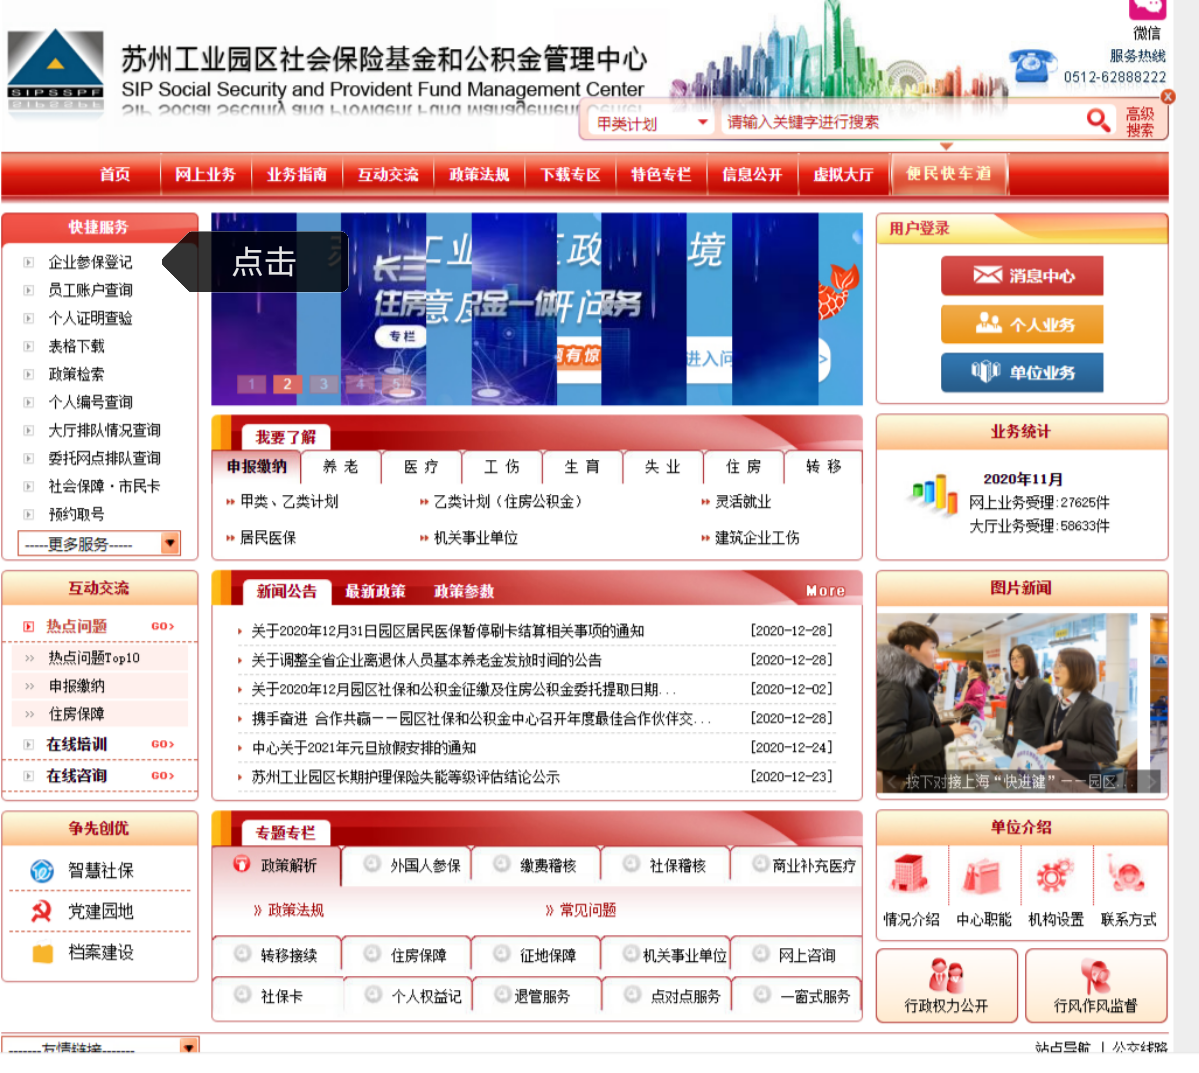Open 政策法规 nav menu
Image resolution: width=1199 pixels, height=1073 pixels.
pos(479,174)
